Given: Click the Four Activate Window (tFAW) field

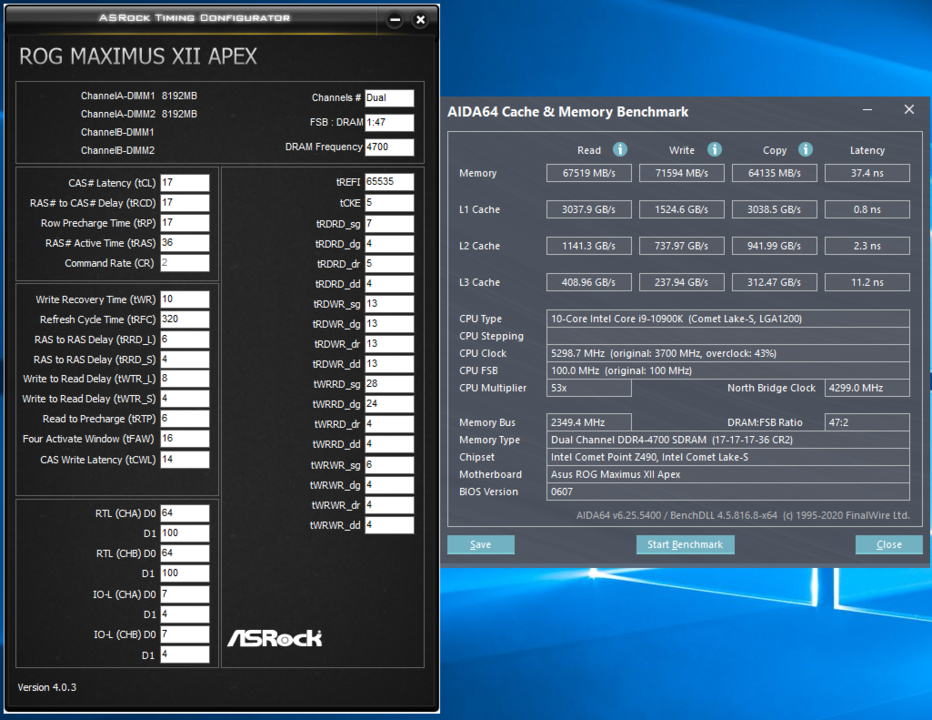Looking at the screenshot, I should [x=184, y=439].
